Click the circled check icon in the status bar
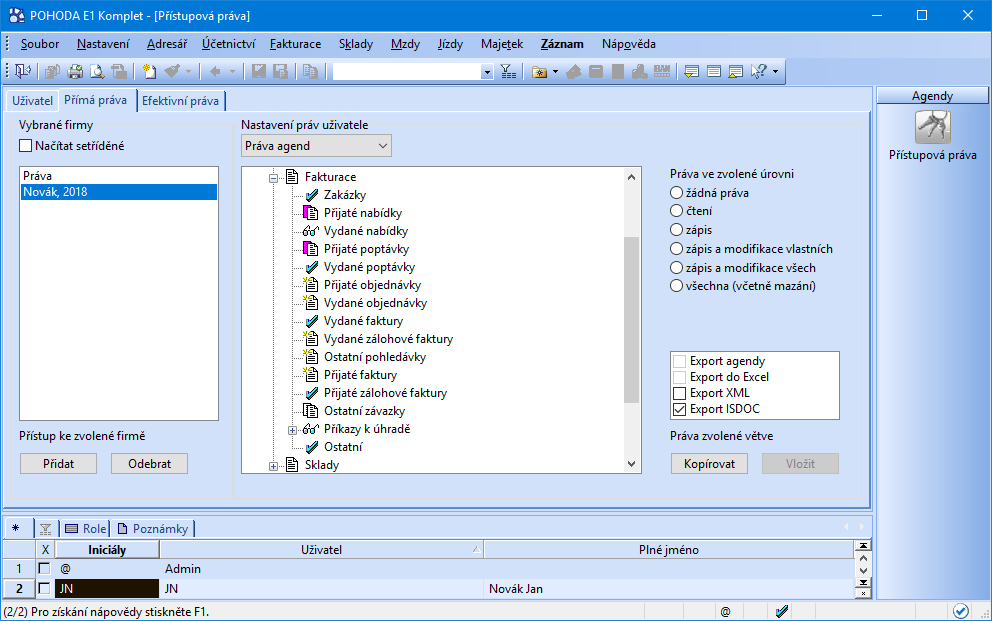 click(x=960, y=611)
